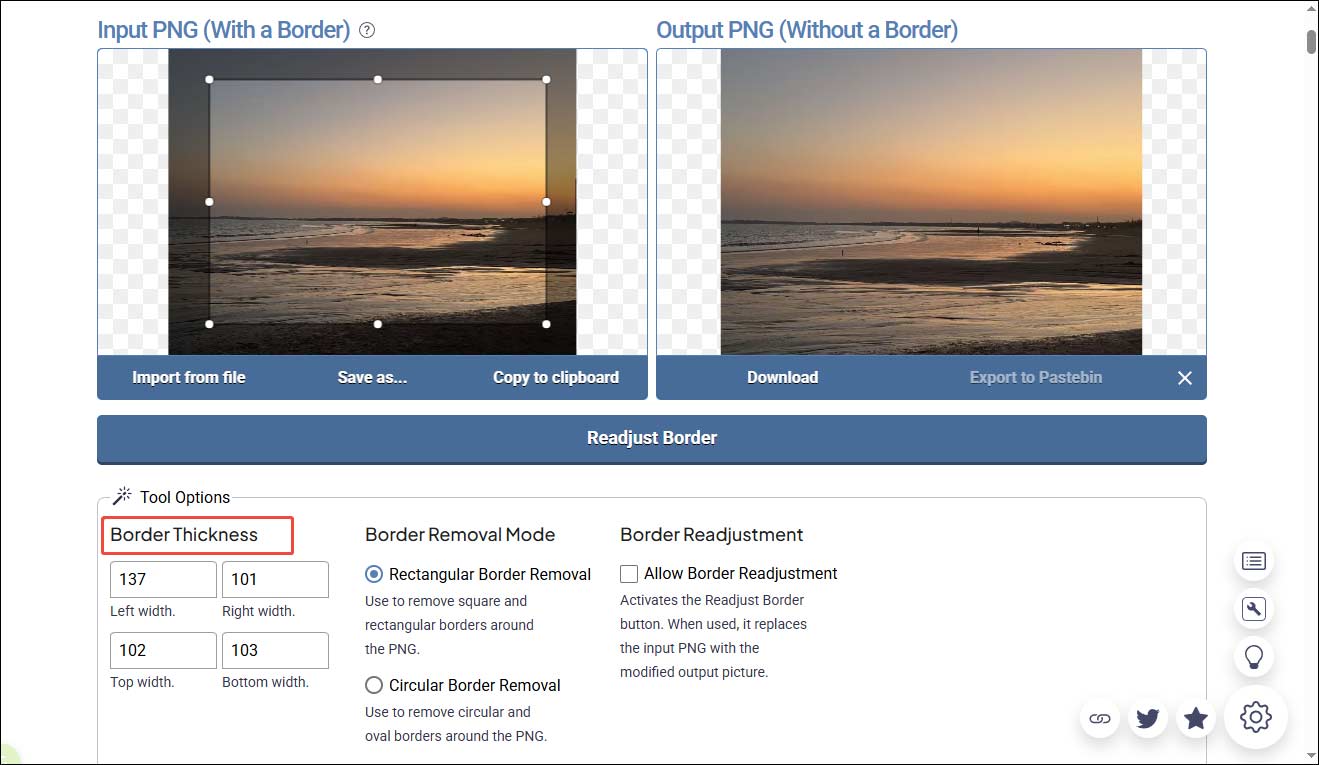Import a PNG from file
The height and width of the screenshot is (765, 1319).
188,377
